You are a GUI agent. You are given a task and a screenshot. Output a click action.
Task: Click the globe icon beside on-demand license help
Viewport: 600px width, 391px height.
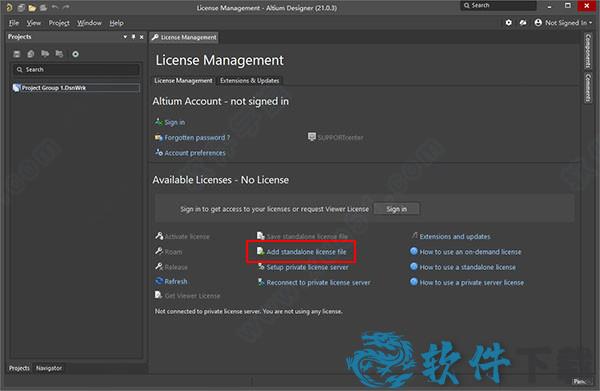tap(414, 251)
